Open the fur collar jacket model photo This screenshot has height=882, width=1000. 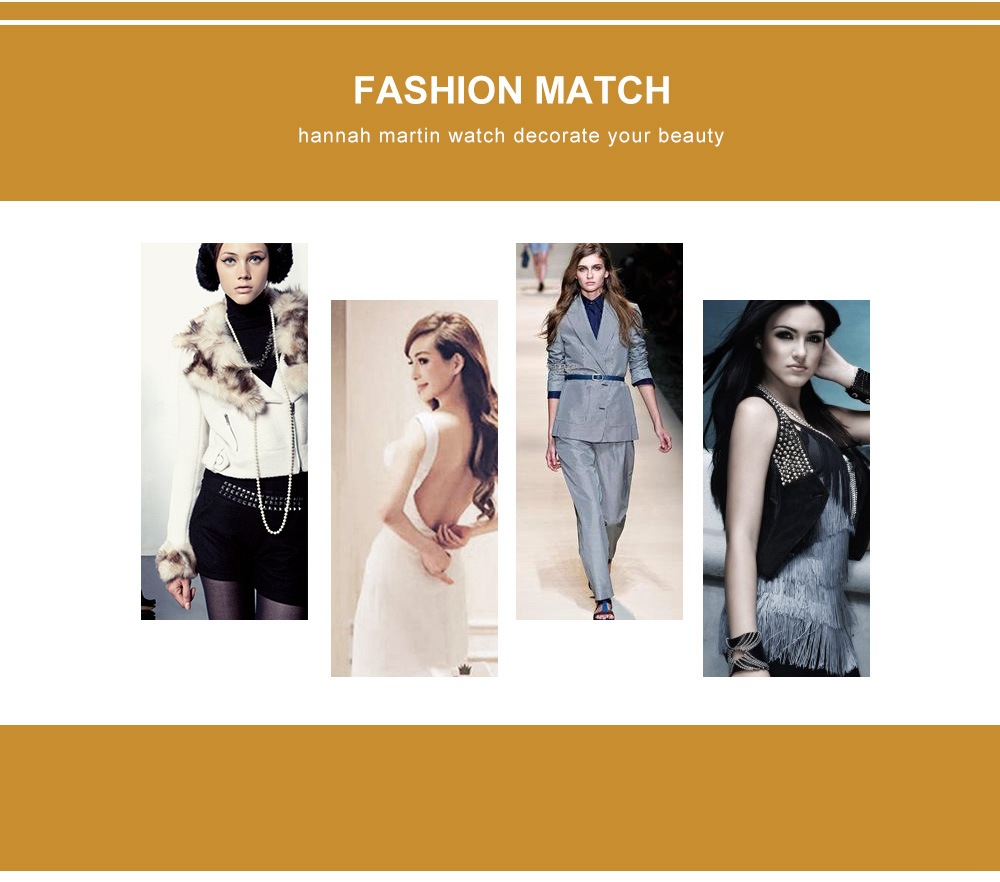point(224,431)
